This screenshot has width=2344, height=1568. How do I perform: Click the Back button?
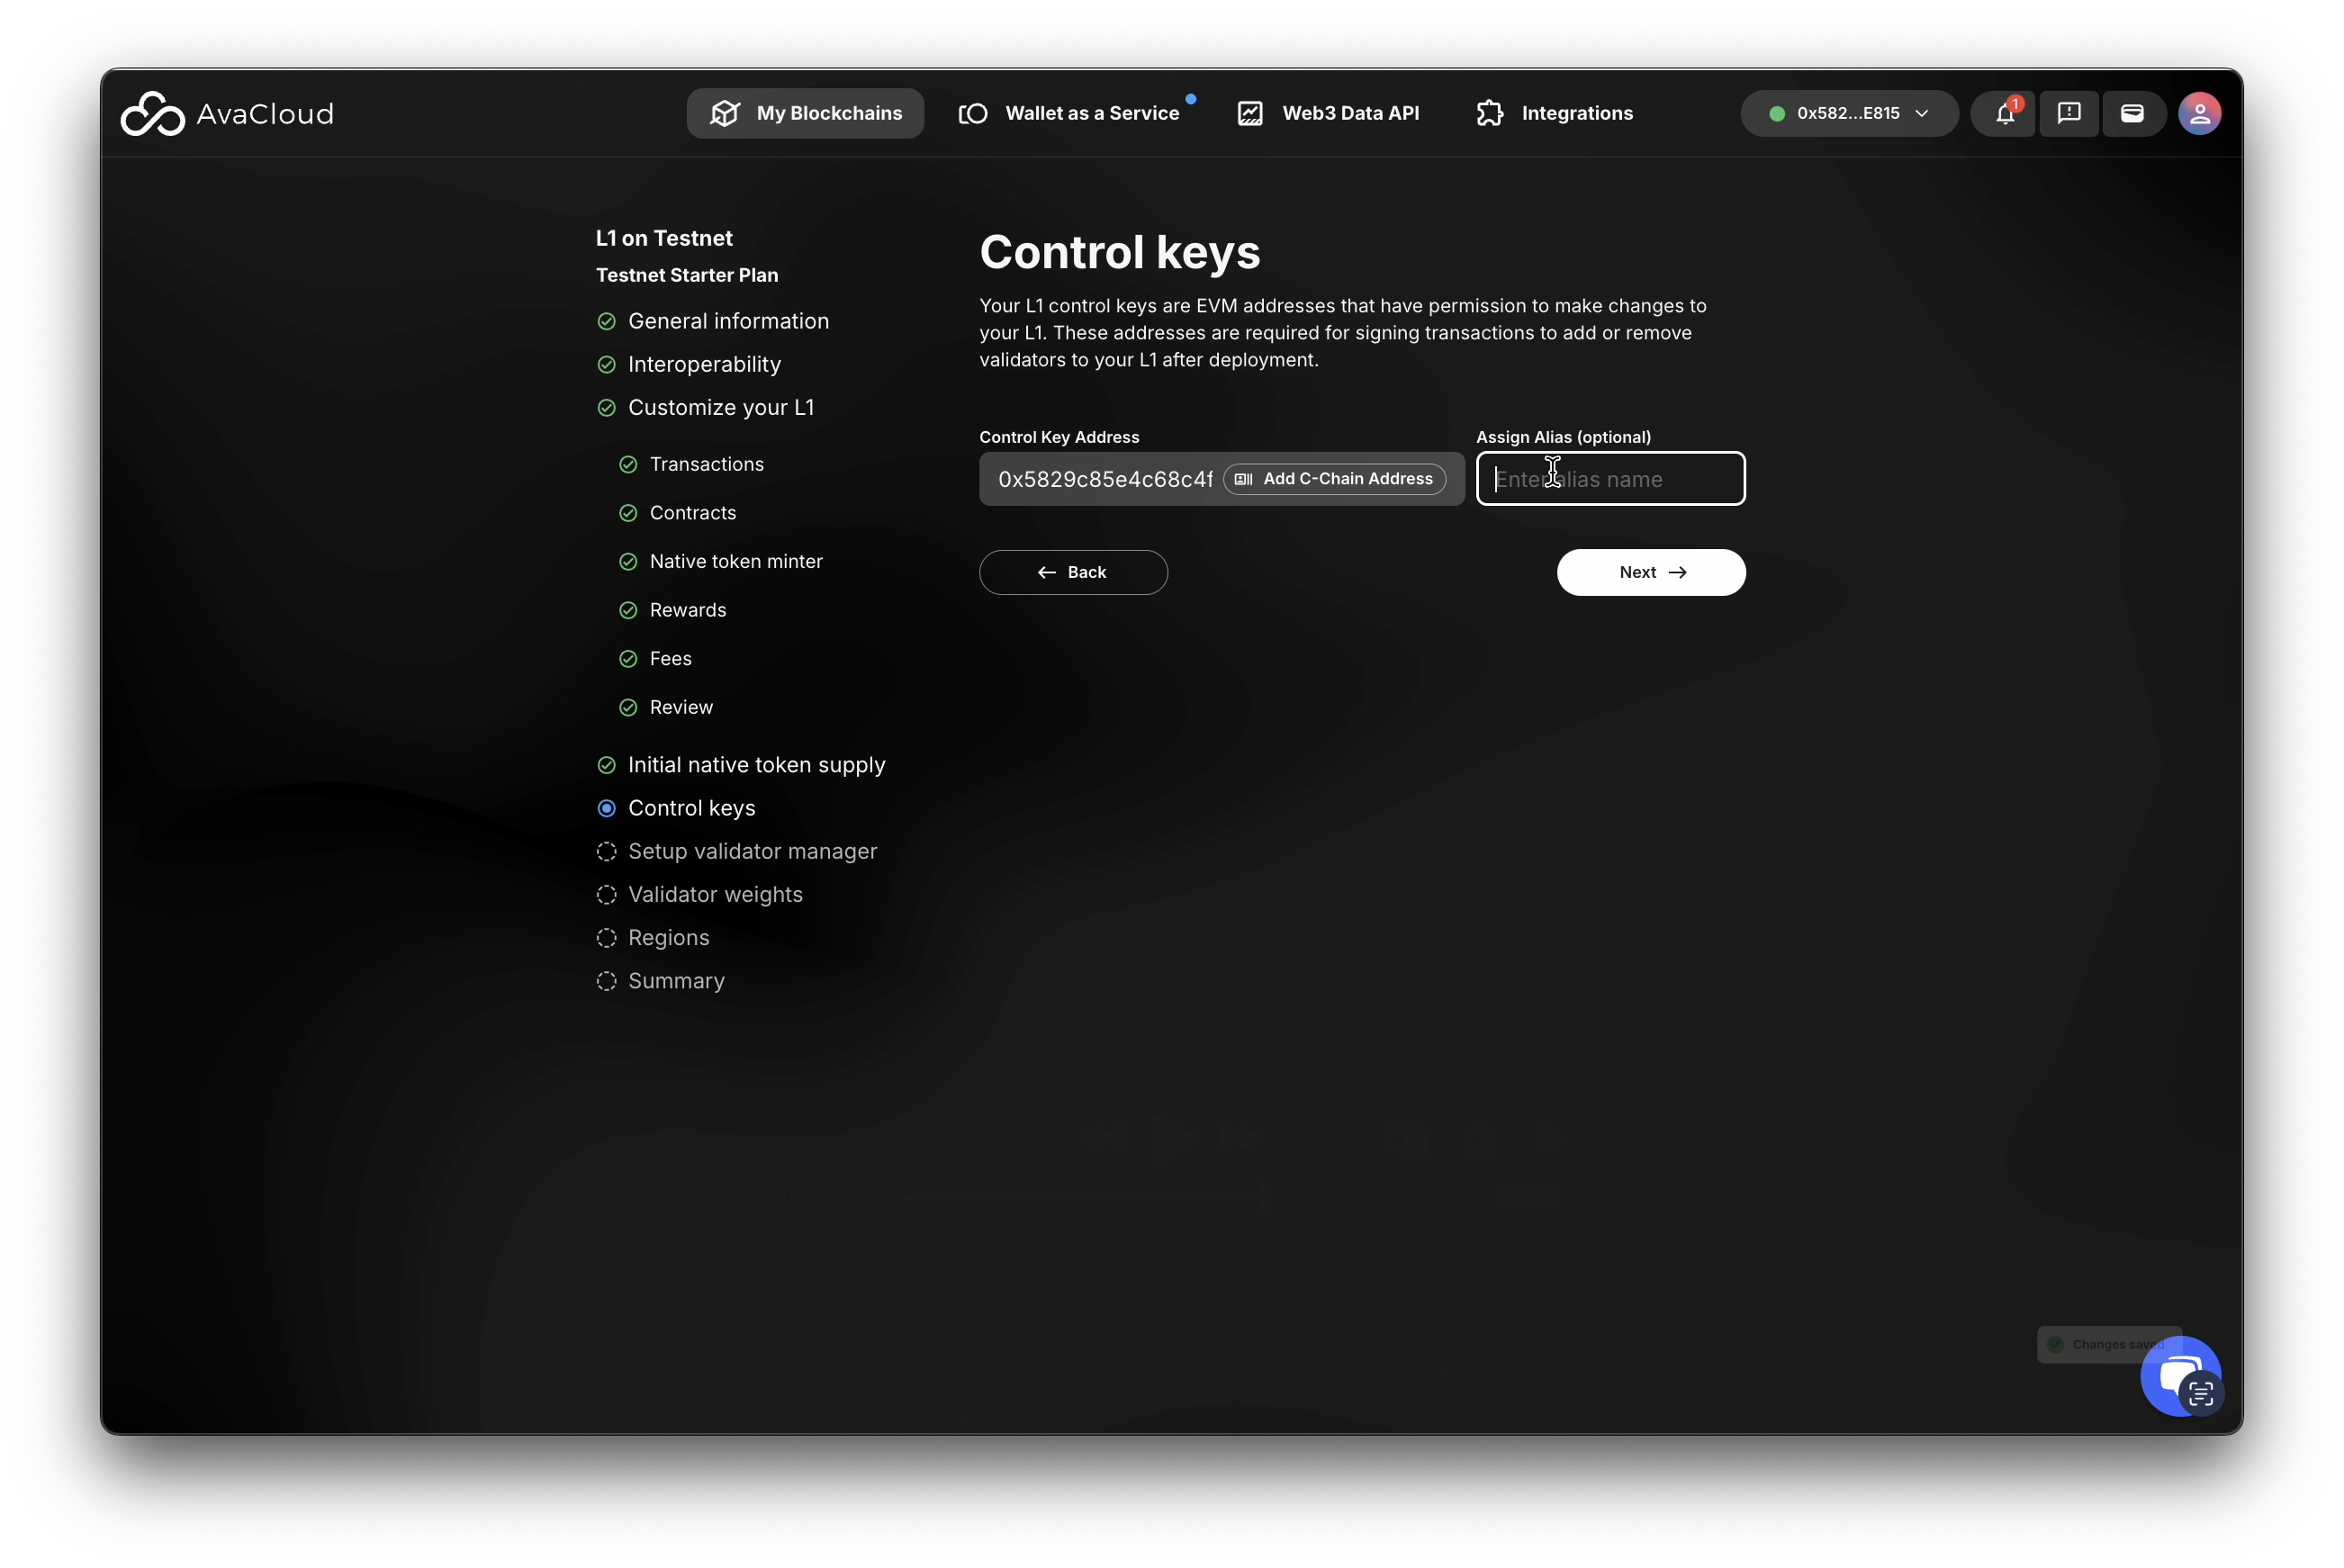1072,572
